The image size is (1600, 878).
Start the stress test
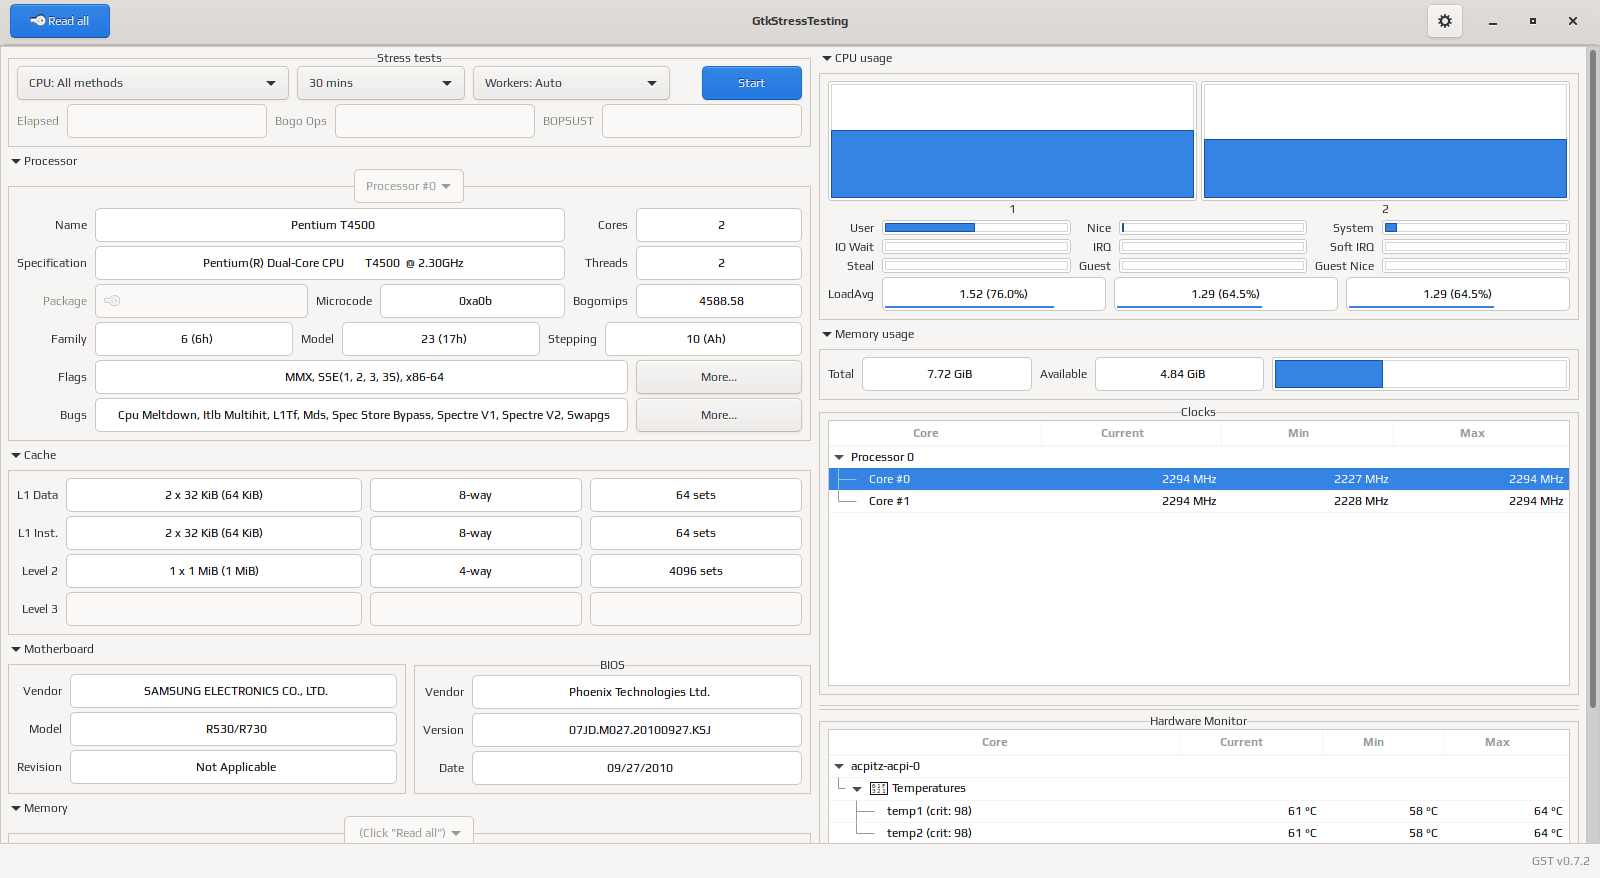click(751, 83)
